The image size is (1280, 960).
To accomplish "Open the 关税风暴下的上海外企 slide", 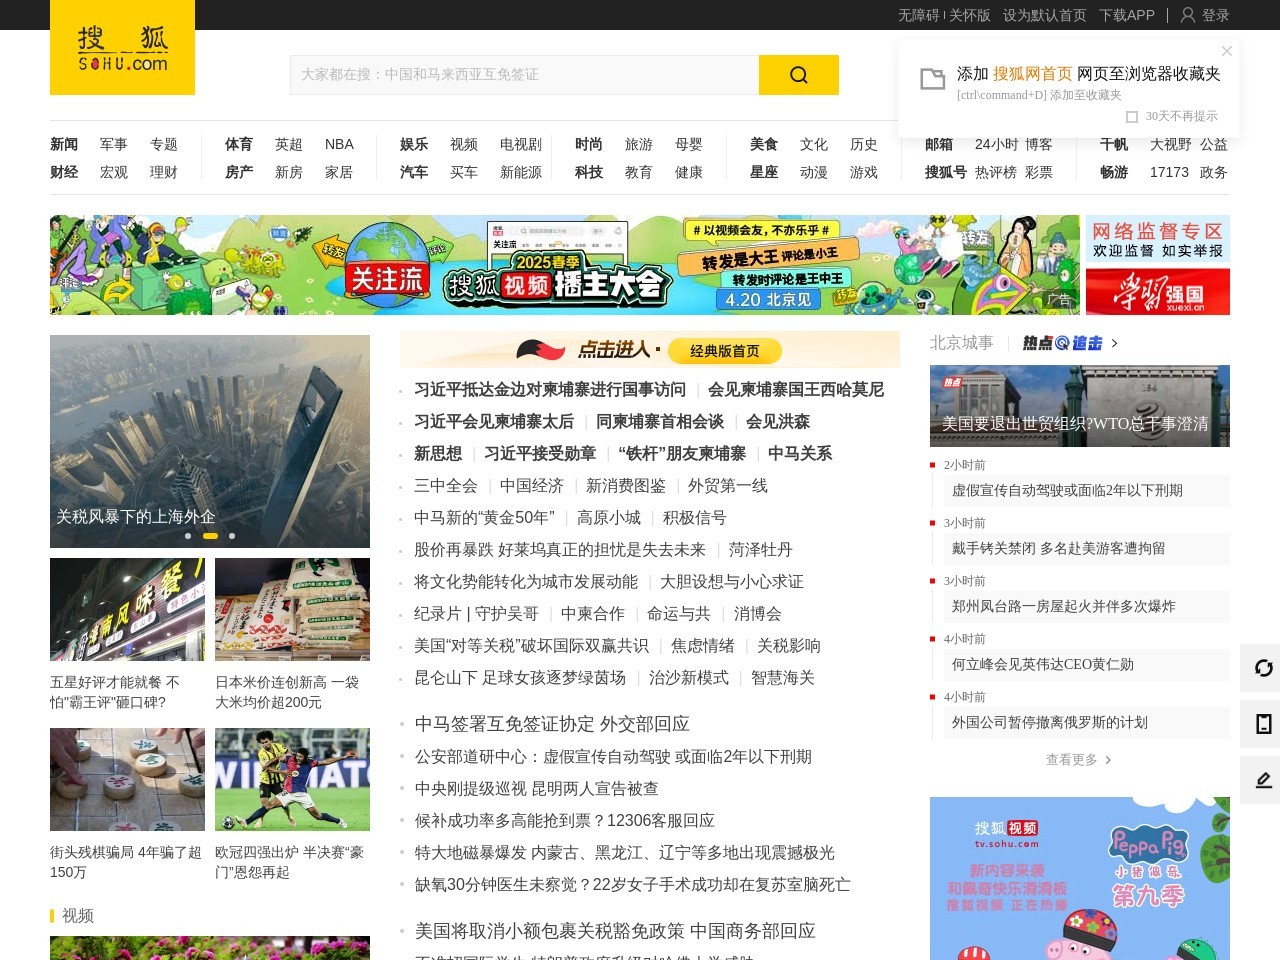I will [x=210, y=441].
